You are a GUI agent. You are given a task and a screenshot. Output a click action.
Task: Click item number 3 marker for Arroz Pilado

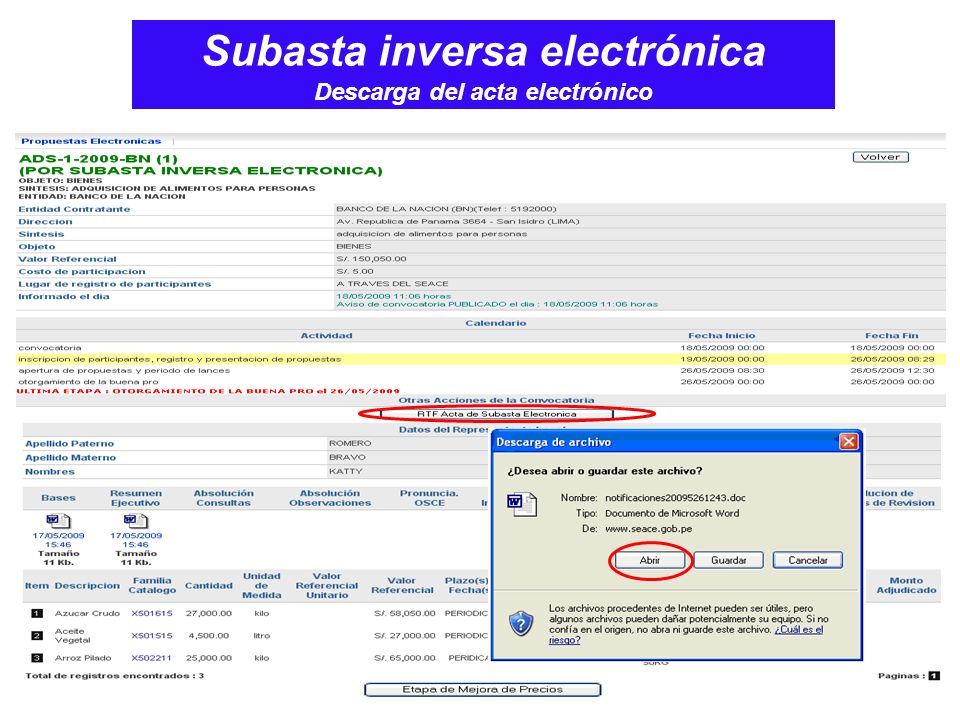click(x=37, y=658)
